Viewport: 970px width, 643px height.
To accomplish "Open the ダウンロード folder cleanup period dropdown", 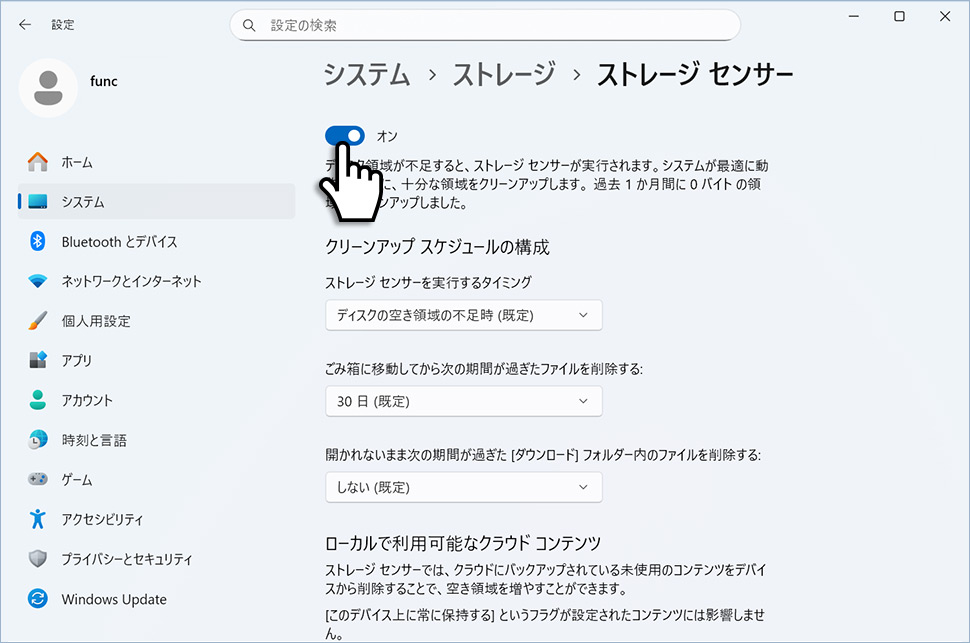I will (x=463, y=486).
